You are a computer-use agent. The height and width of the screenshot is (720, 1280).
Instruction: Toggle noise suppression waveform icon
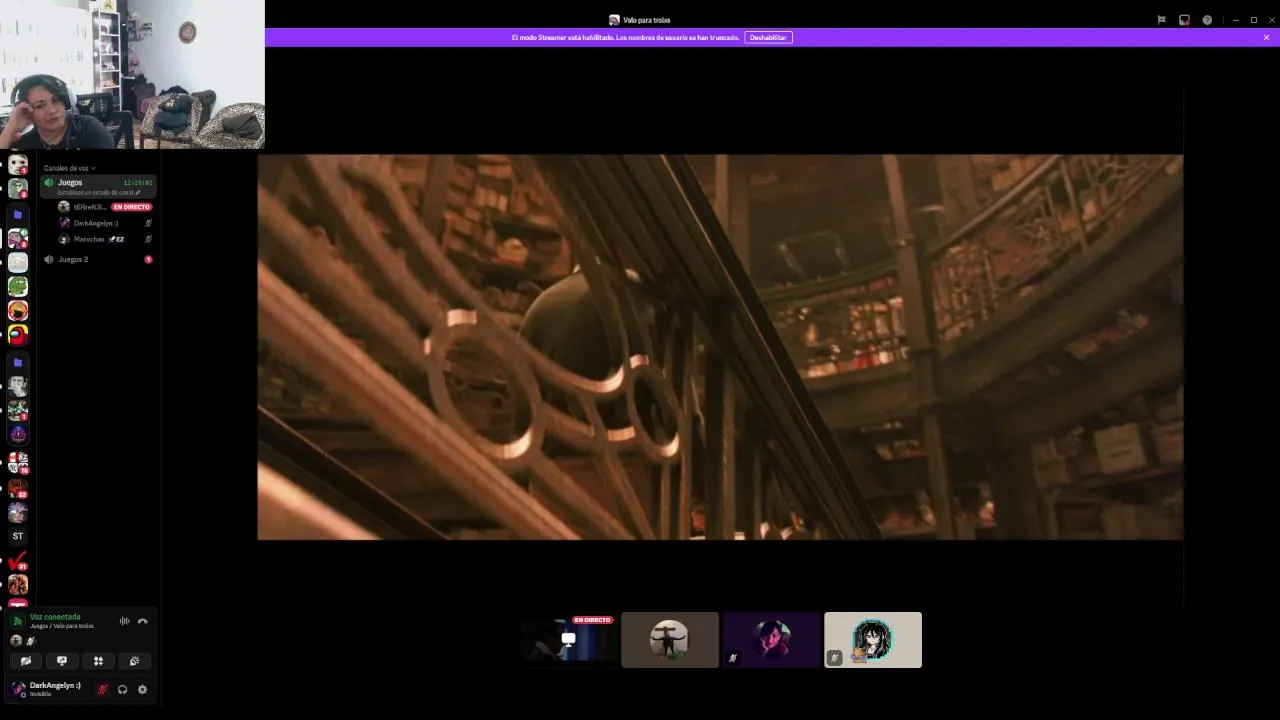(x=125, y=621)
